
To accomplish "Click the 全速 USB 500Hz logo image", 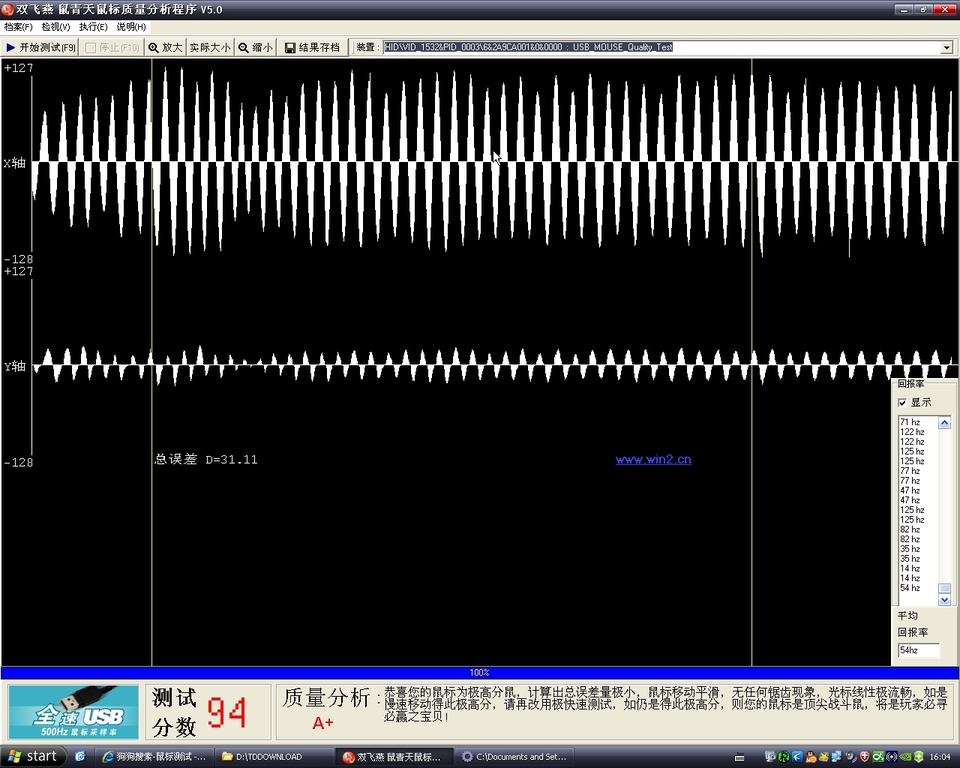I will click(x=73, y=712).
